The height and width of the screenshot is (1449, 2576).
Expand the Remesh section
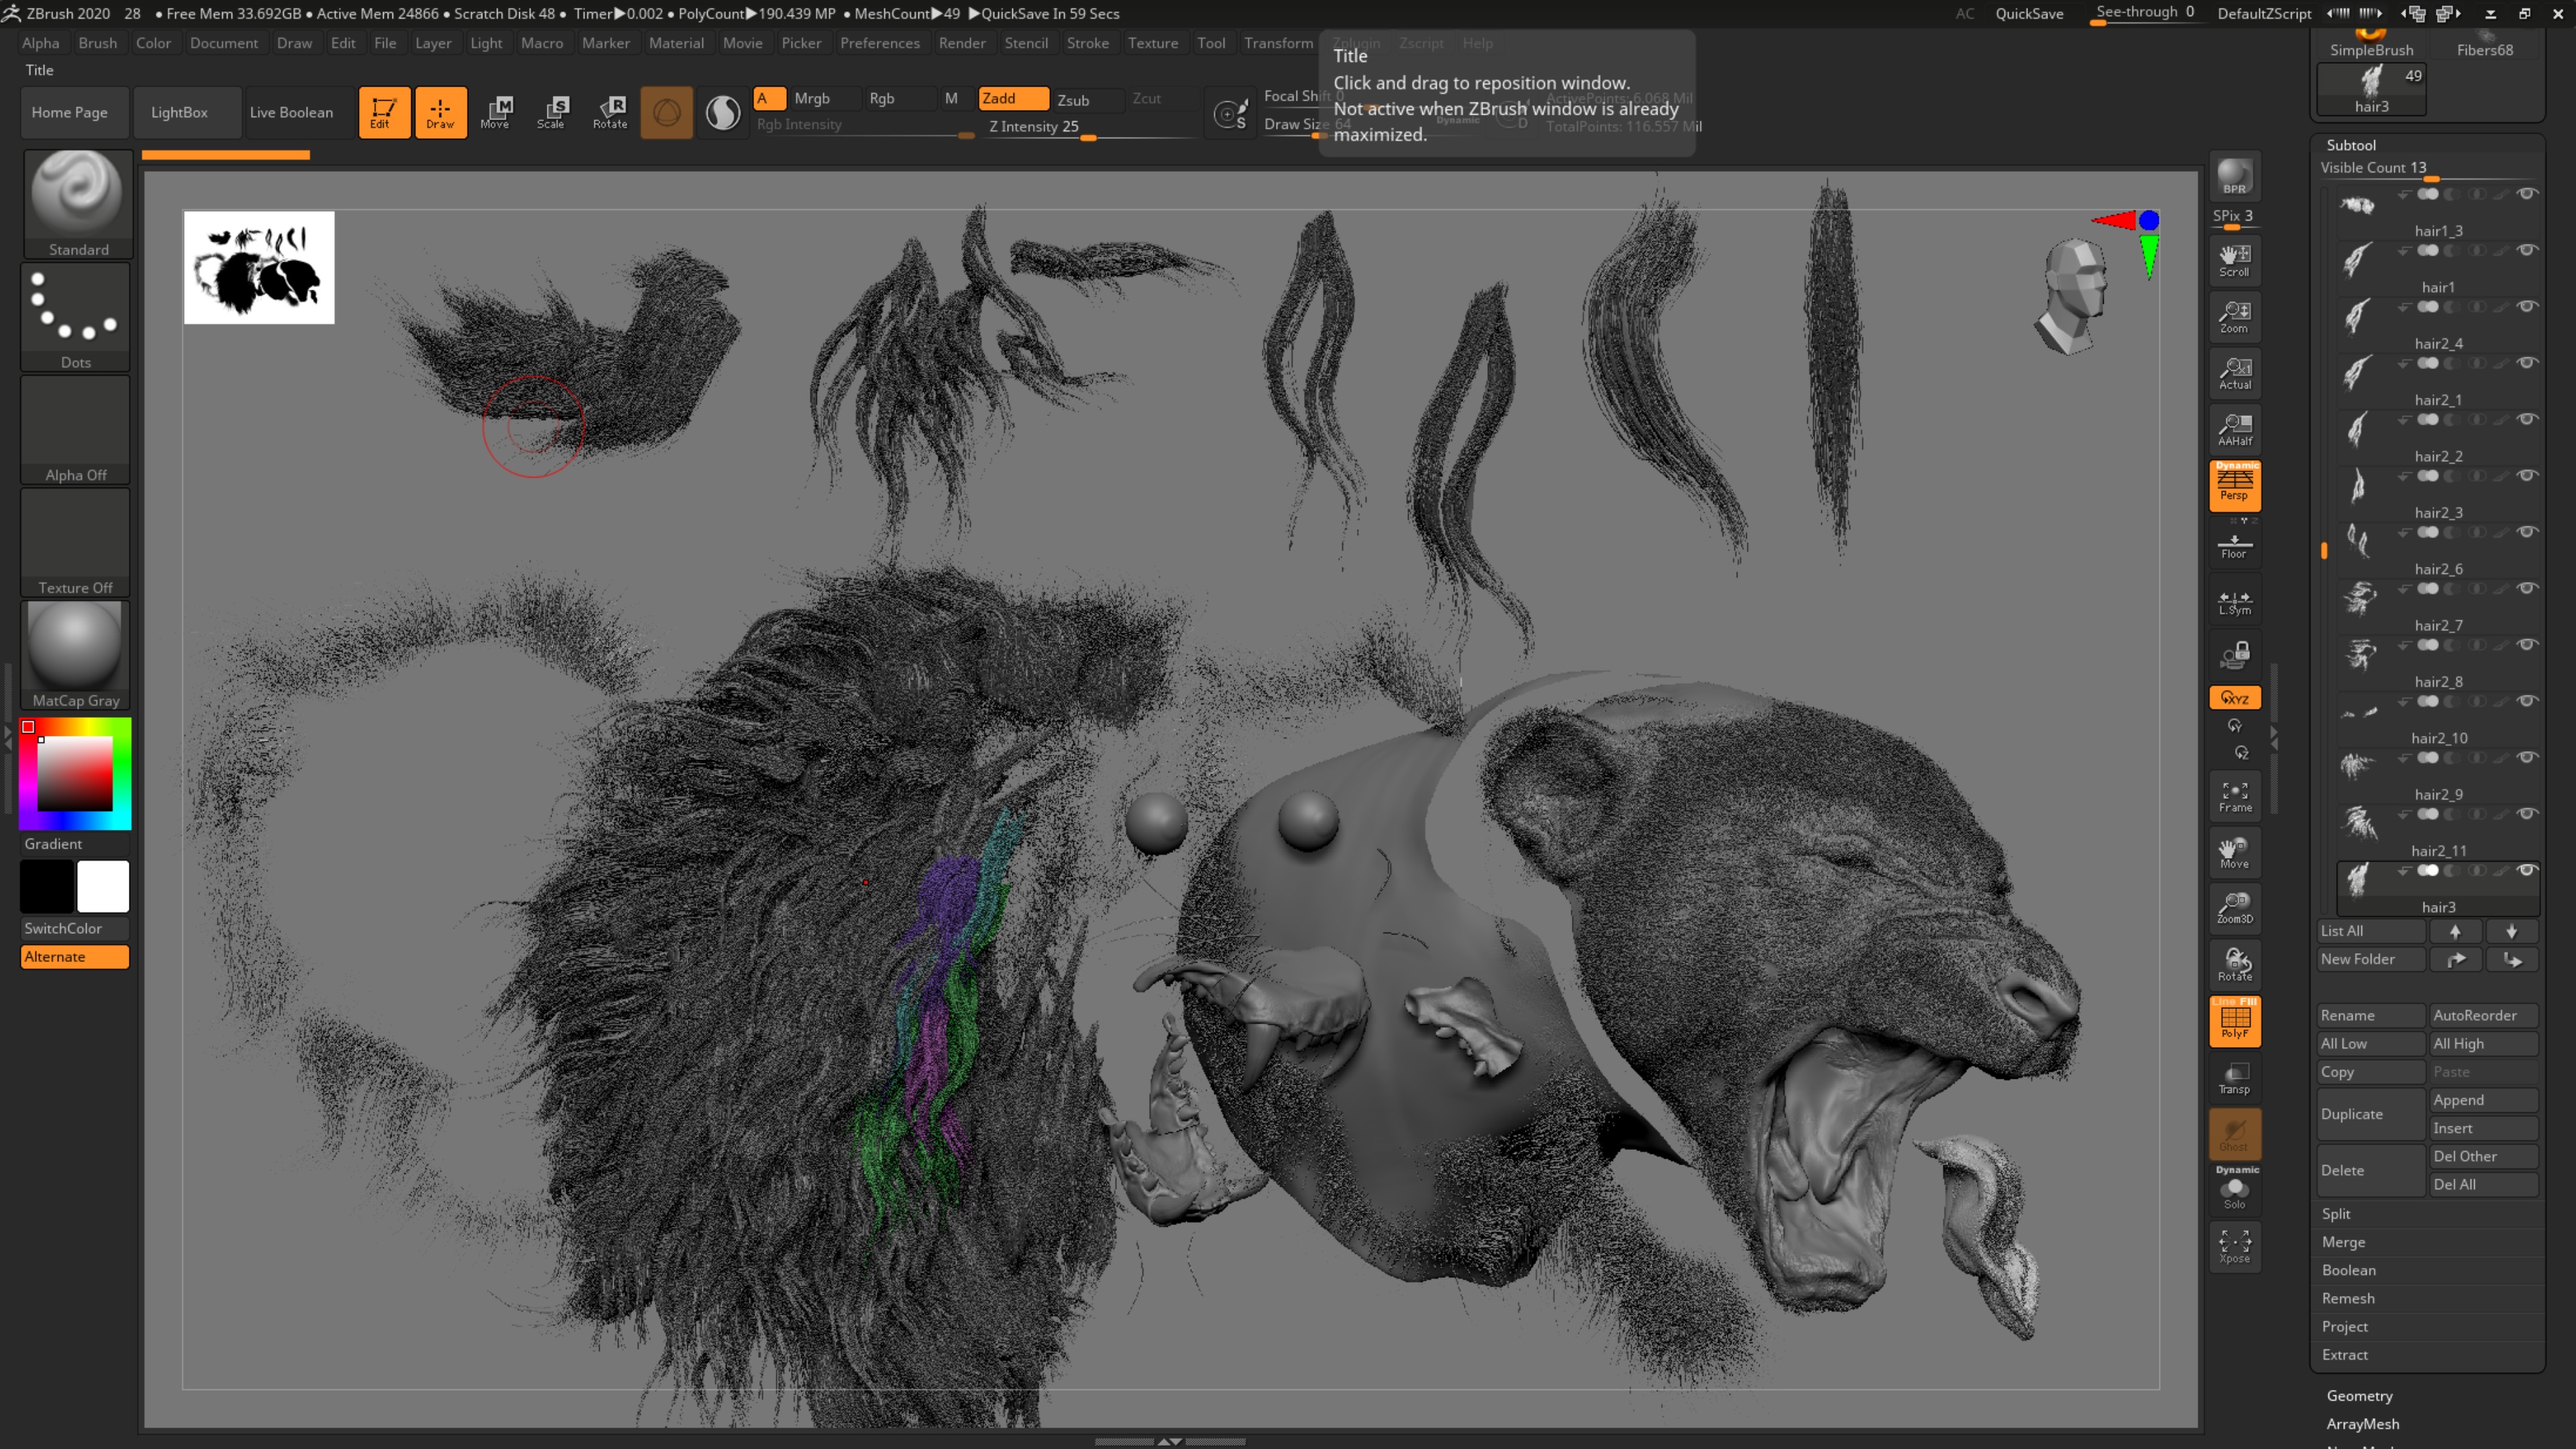pos(2347,1297)
